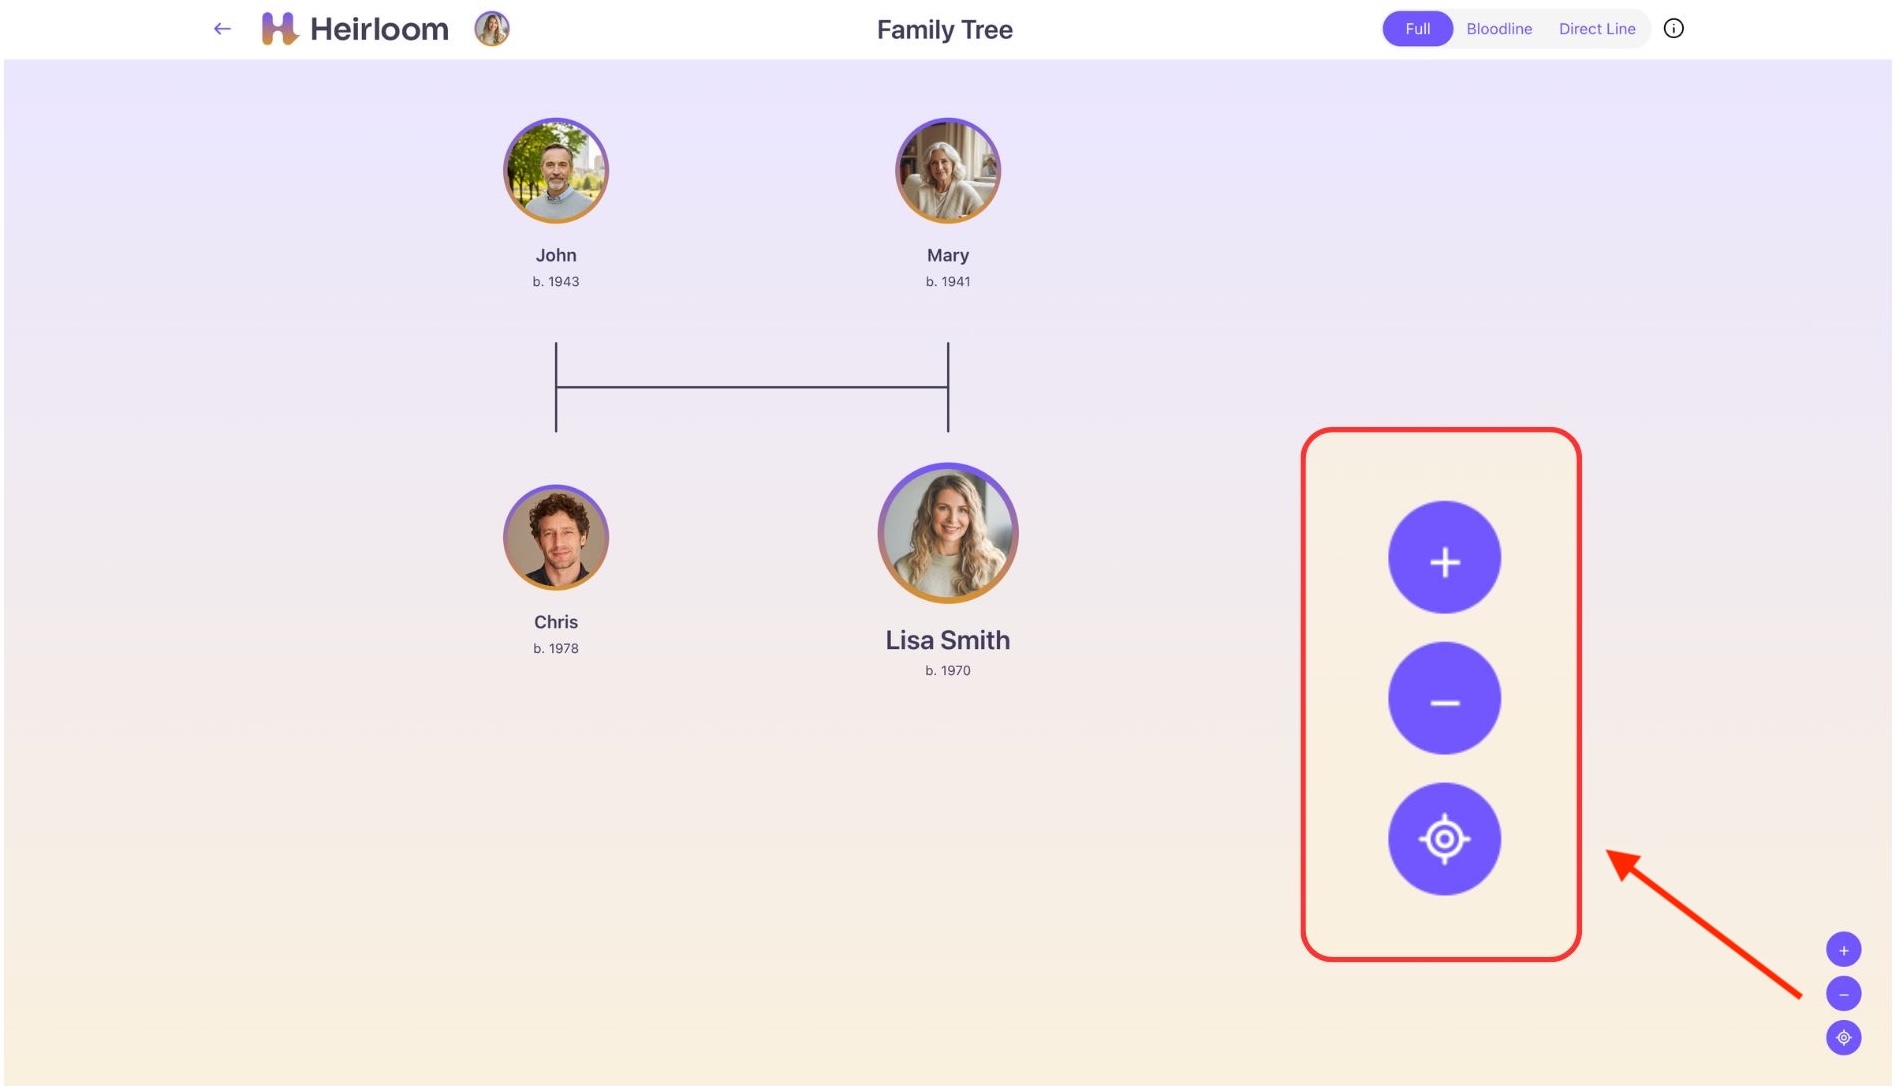Open Chris's profile photo
Screen dimensions: 1896x1086
556,538
